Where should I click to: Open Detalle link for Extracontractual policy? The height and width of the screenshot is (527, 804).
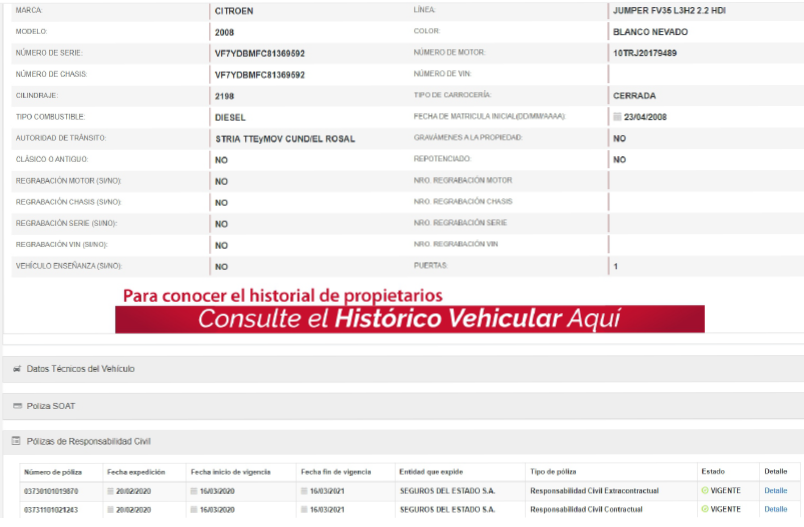pyautogui.click(x=775, y=491)
